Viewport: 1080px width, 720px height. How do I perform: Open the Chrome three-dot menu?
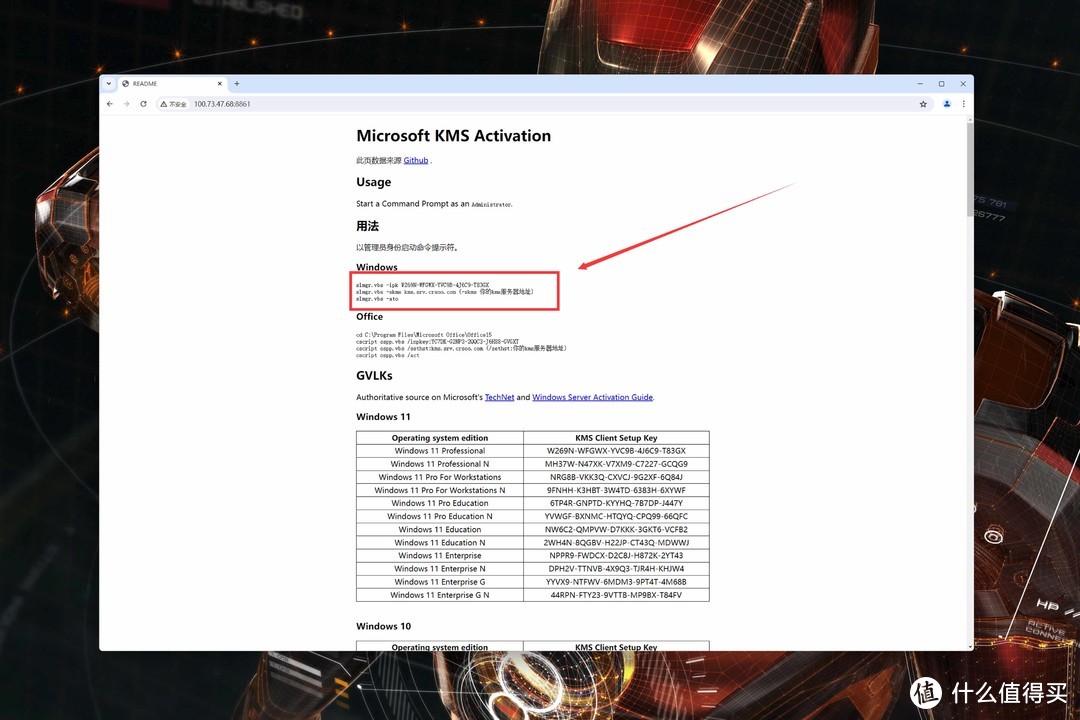(963, 104)
